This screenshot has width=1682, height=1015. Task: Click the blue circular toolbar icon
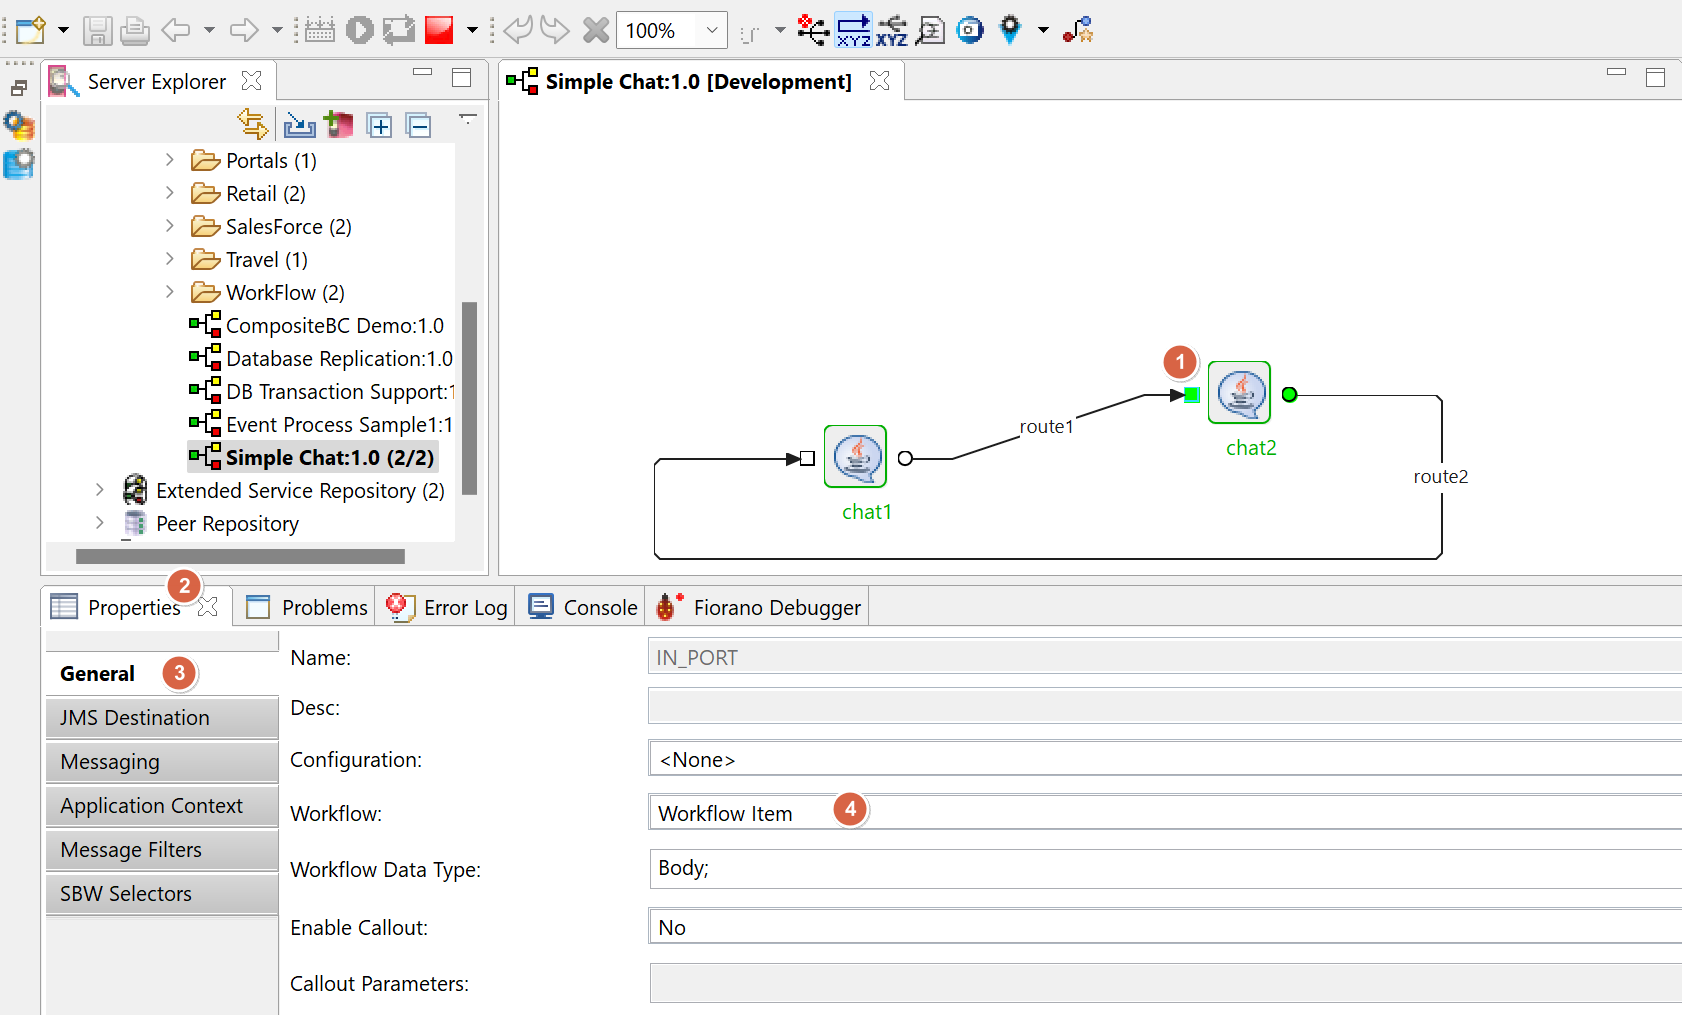click(x=970, y=30)
